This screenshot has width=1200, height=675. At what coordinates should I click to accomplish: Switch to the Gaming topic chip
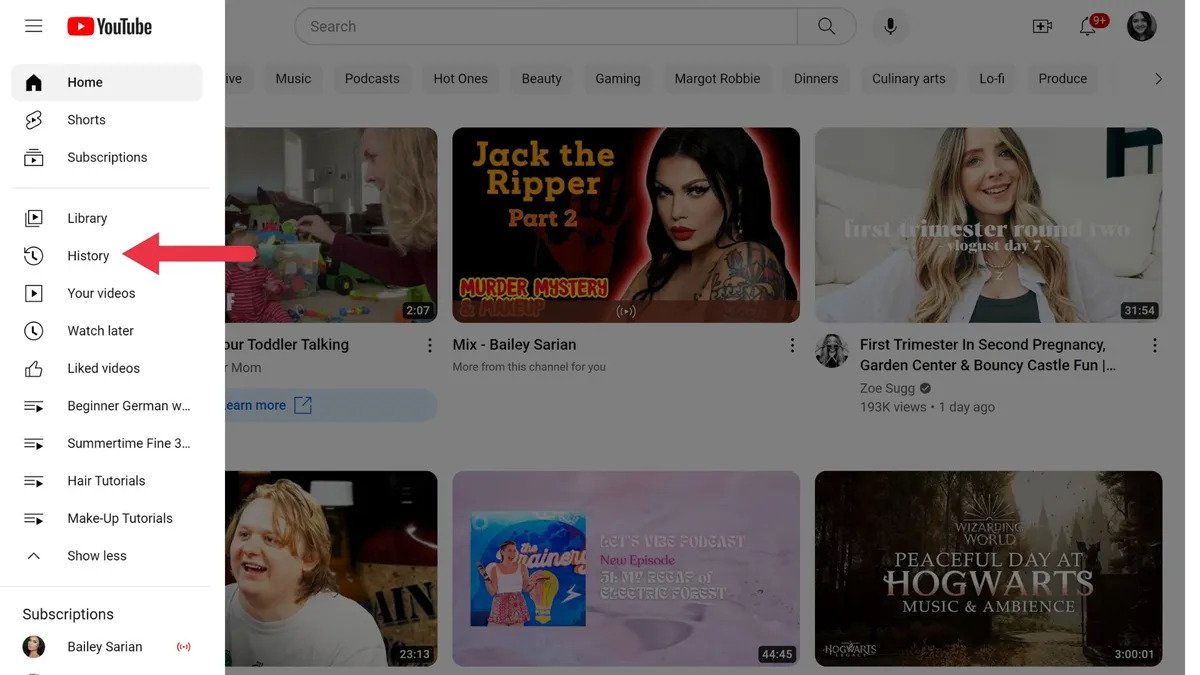[x=617, y=78]
